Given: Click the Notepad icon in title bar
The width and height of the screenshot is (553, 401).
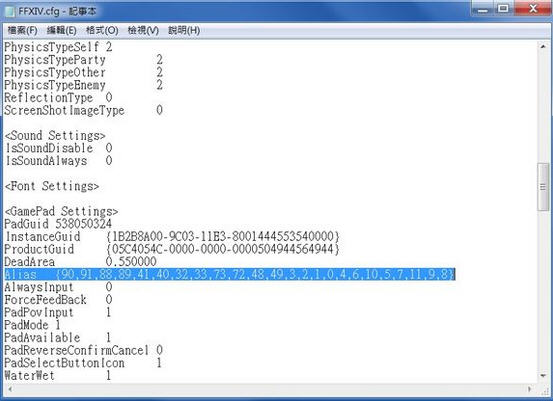Looking at the screenshot, I should (x=10, y=11).
